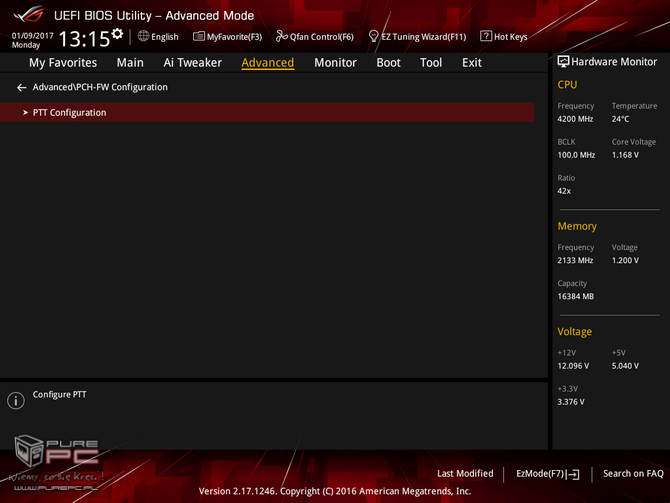This screenshot has width=670, height=503.
Task: Open the Boot tab
Action: 388,63
